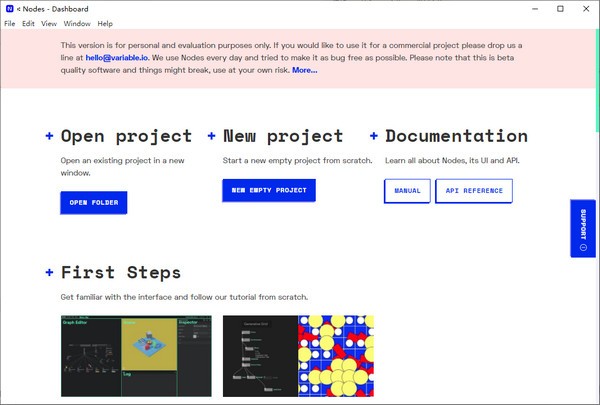Click the plus icon beside First Steps
This screenshot has width=600, height=405.
[x=49, y=272]
